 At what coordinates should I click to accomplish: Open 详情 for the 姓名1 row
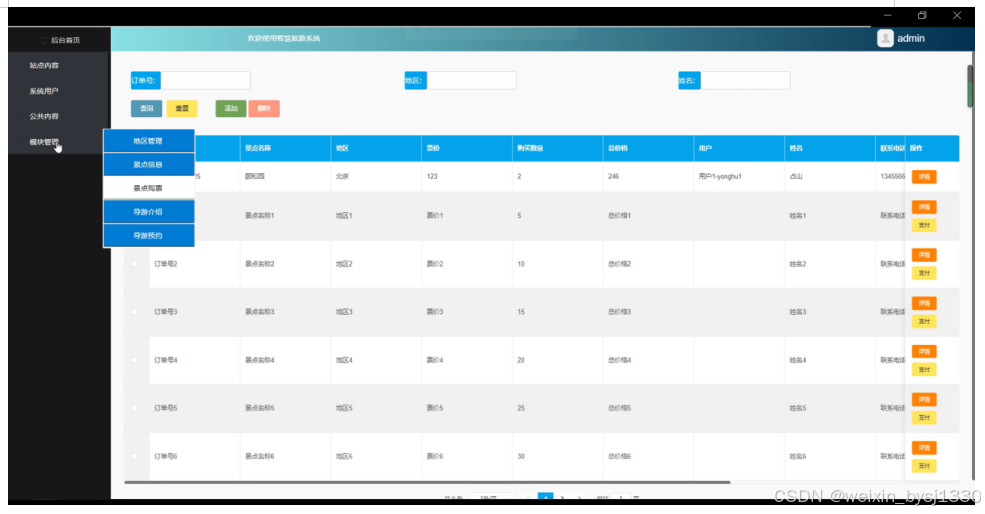click(924, 207)
